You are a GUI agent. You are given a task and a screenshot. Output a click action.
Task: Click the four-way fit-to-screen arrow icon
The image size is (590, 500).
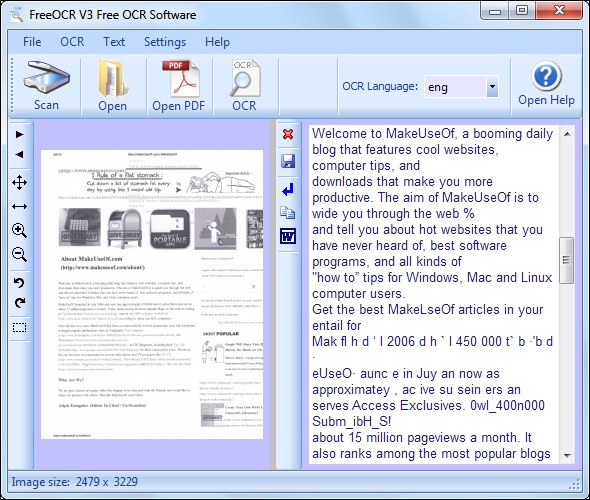pos(20,183)
